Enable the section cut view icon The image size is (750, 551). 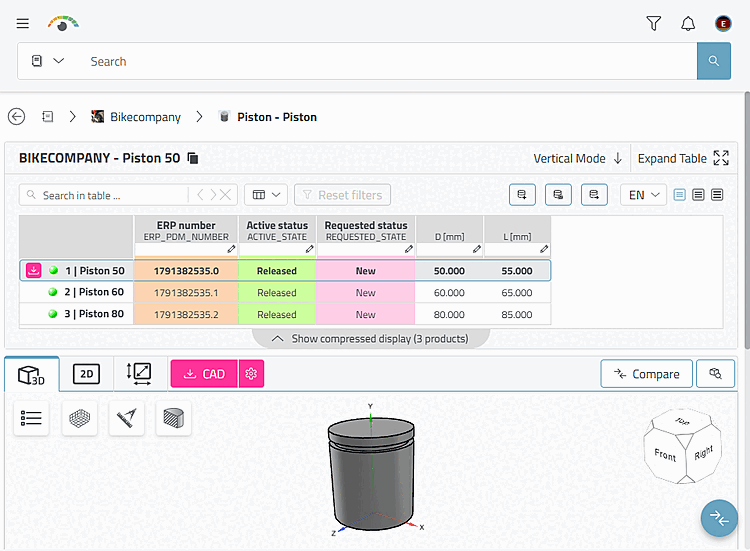[174, 419]
